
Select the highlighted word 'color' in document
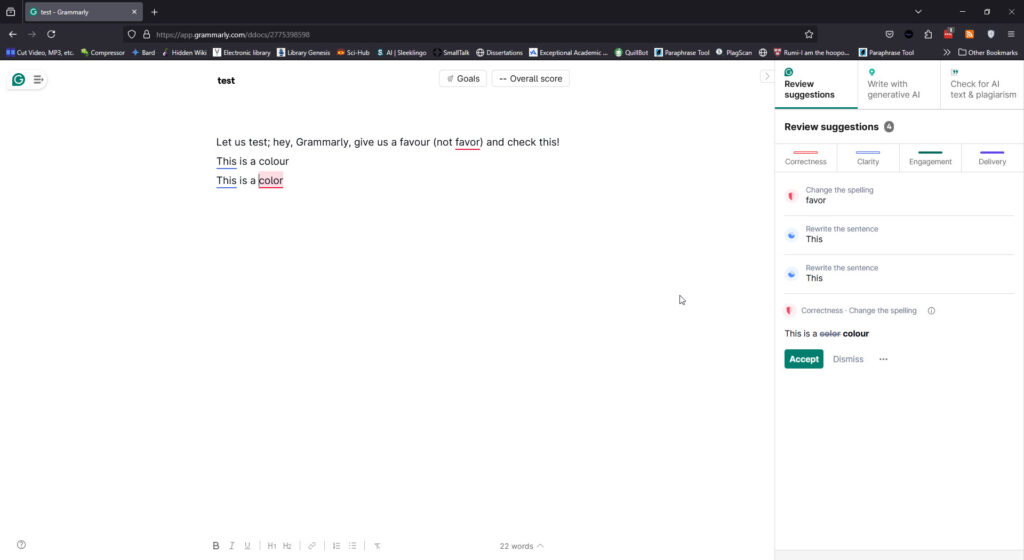(x=270, y=181)
